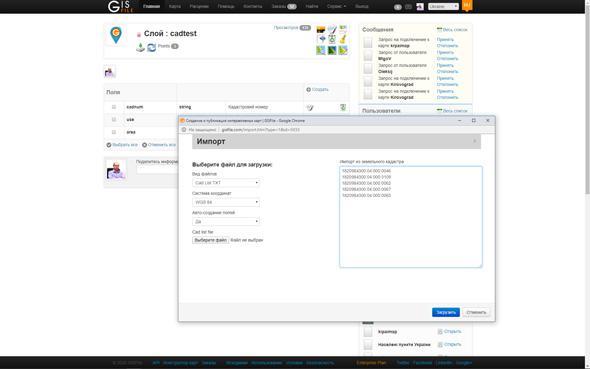Click the Выберите файл button
Image resolution: width=590 pixels, height=369 pixels.
(210, 240)
